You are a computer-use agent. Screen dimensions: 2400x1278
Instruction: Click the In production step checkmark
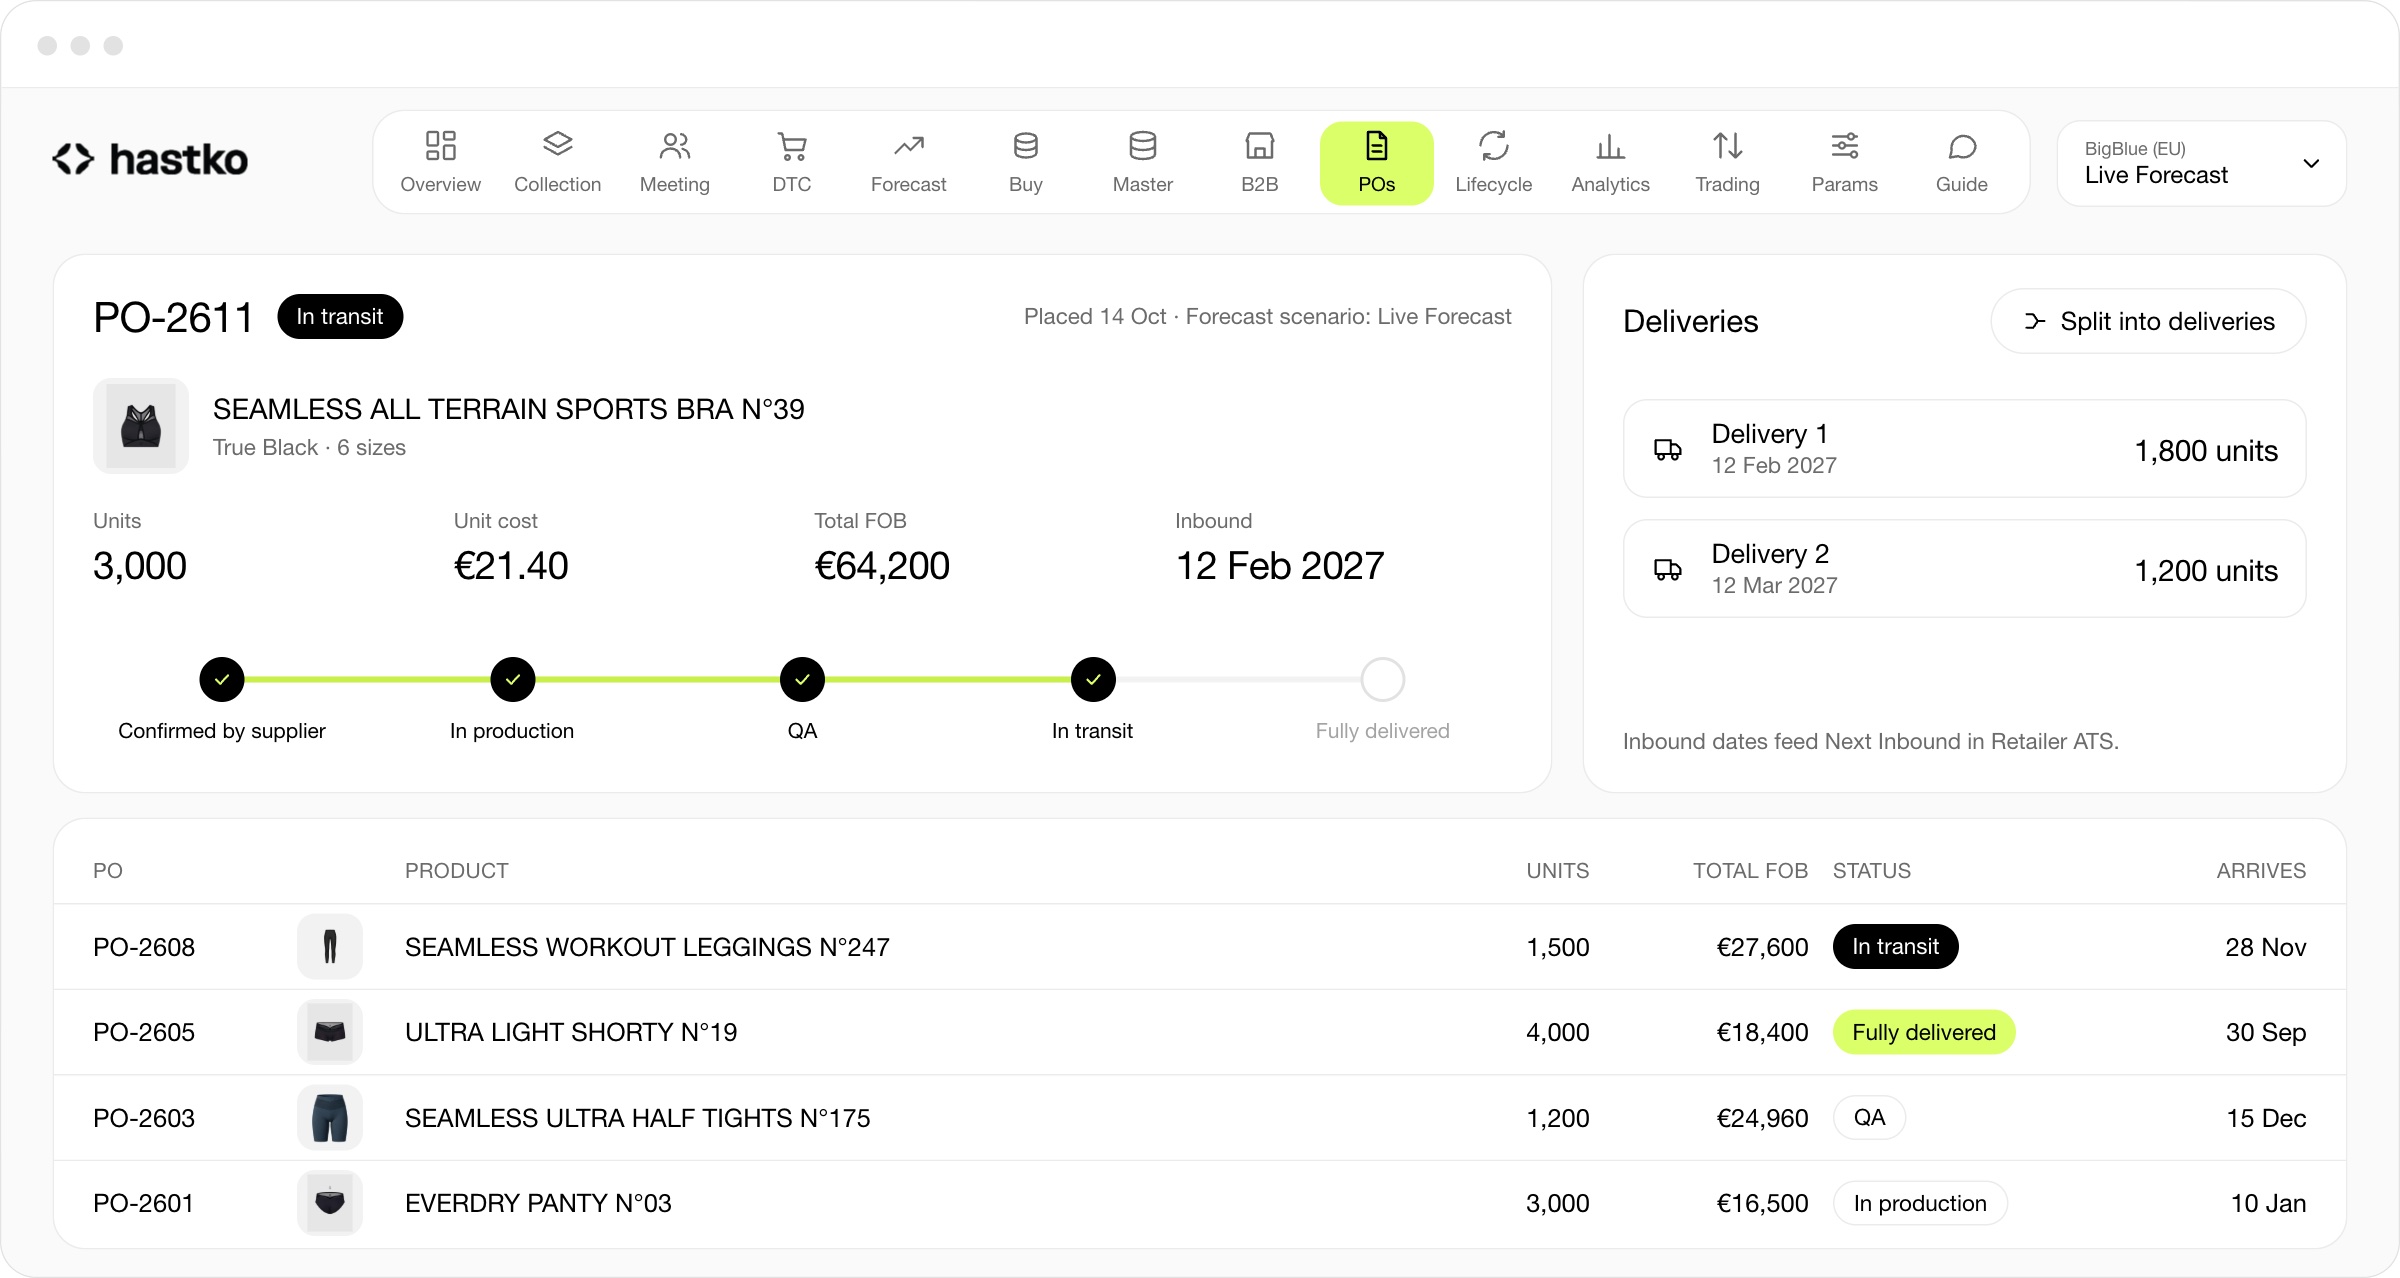pyautogui.click(x=512, y=679)
